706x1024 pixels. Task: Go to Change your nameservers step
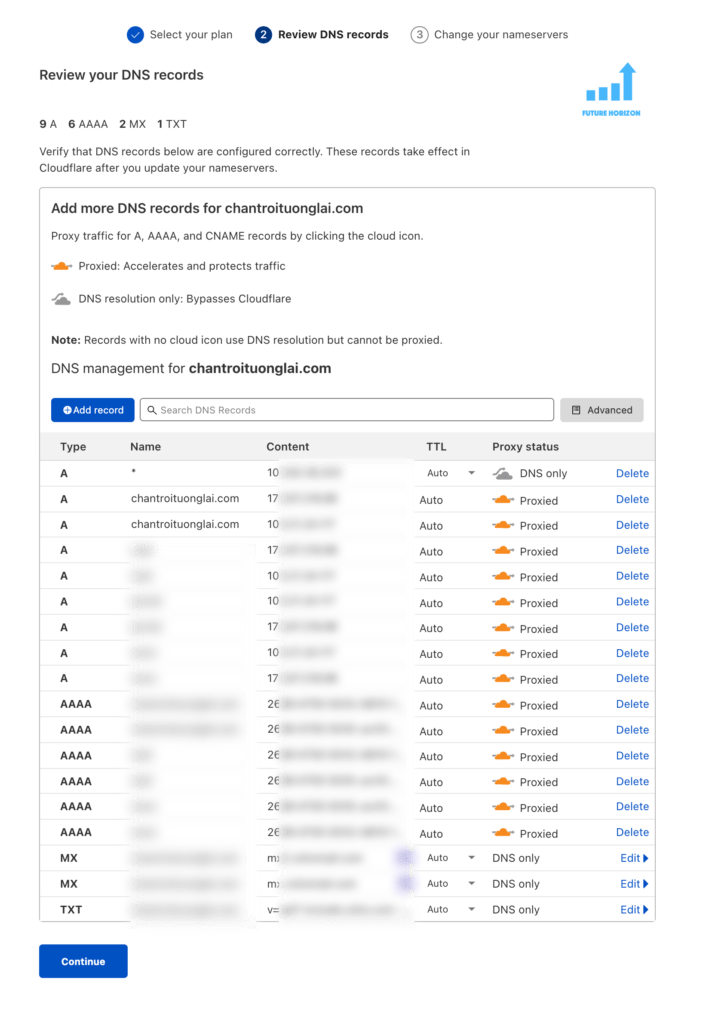pyautogui.click(x=489, y=35)
